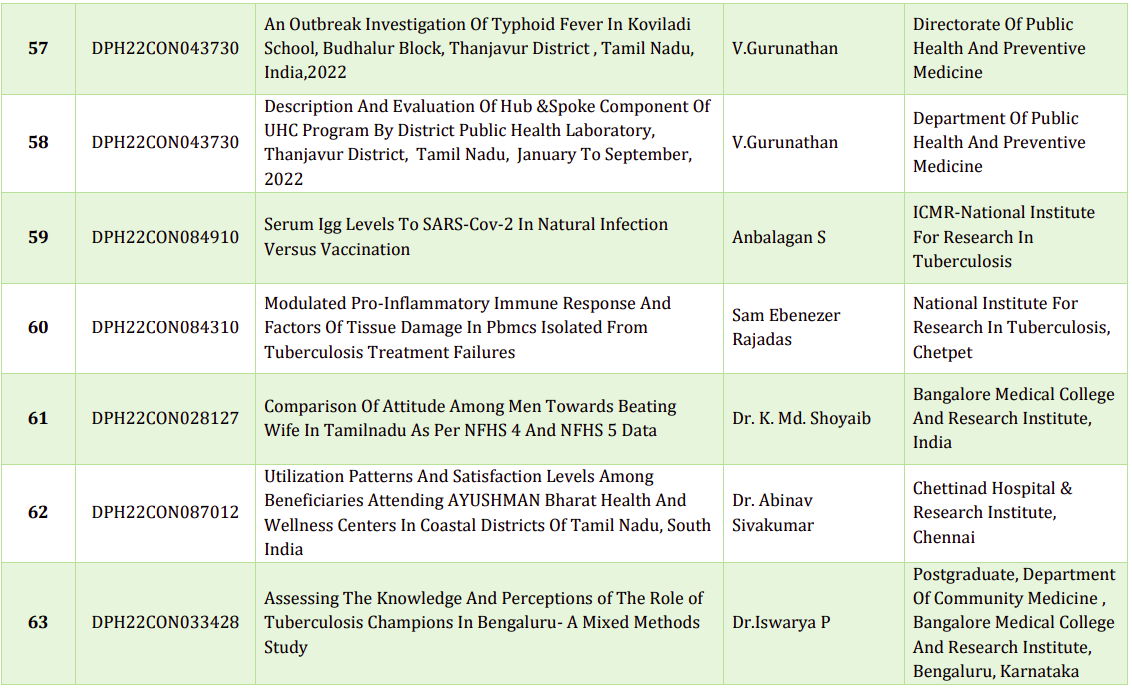Select the Tuberculosis Champions In Bengaluru title
This screenshot has height=689, width=1132.
tap(483, 622)
